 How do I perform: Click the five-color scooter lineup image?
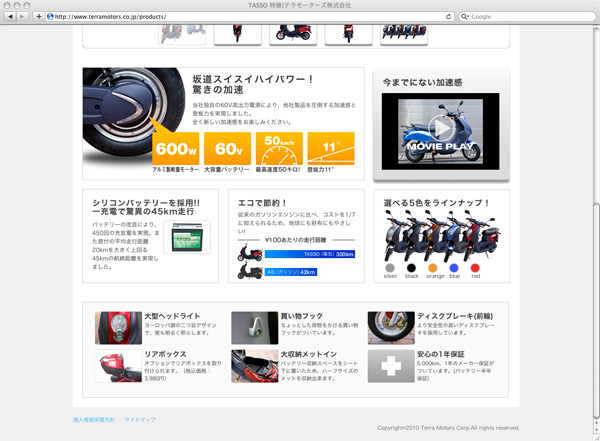442,235
